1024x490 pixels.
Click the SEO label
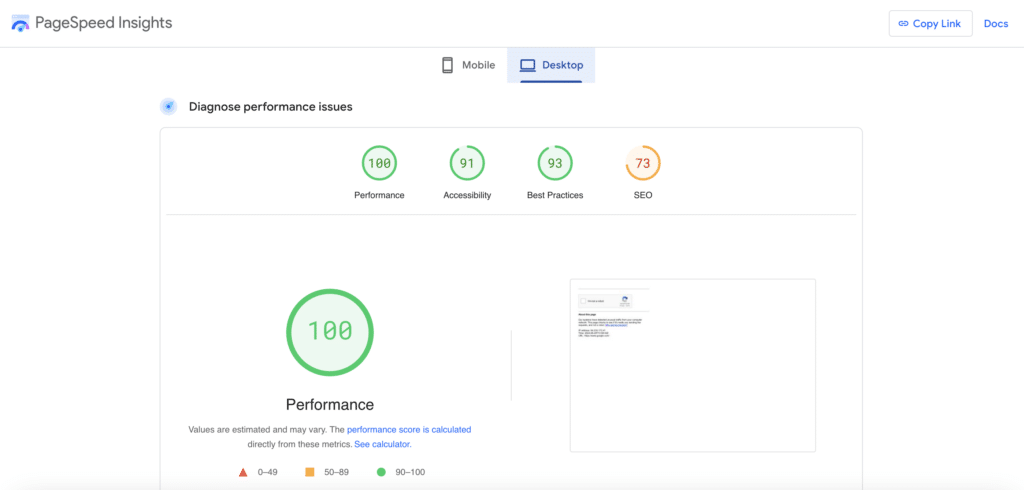[643, 195]
